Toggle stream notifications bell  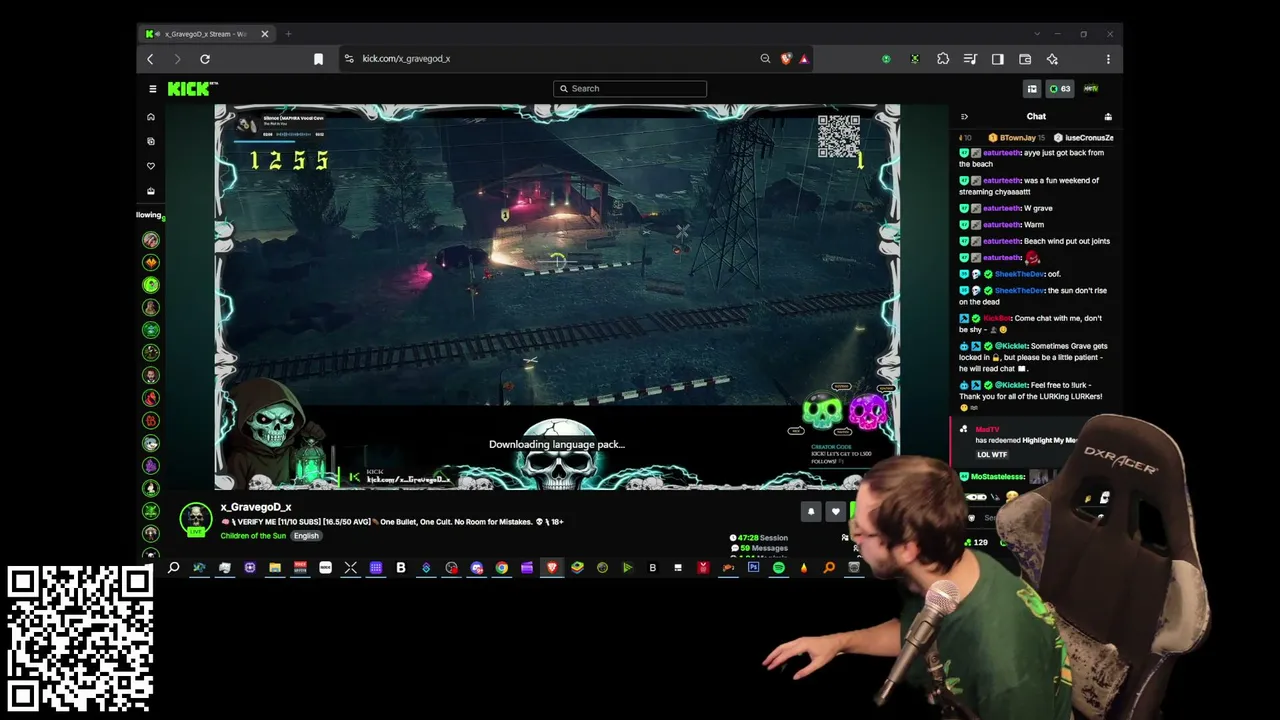tap(811, 512)
